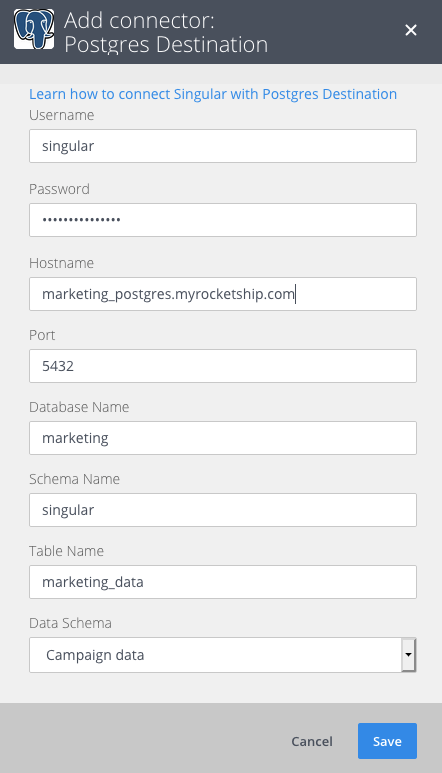The width and height of the screenshot is (442, 773).
Task: Click the Table Name label
Action: pyautogui.click(x=67, y=551)
